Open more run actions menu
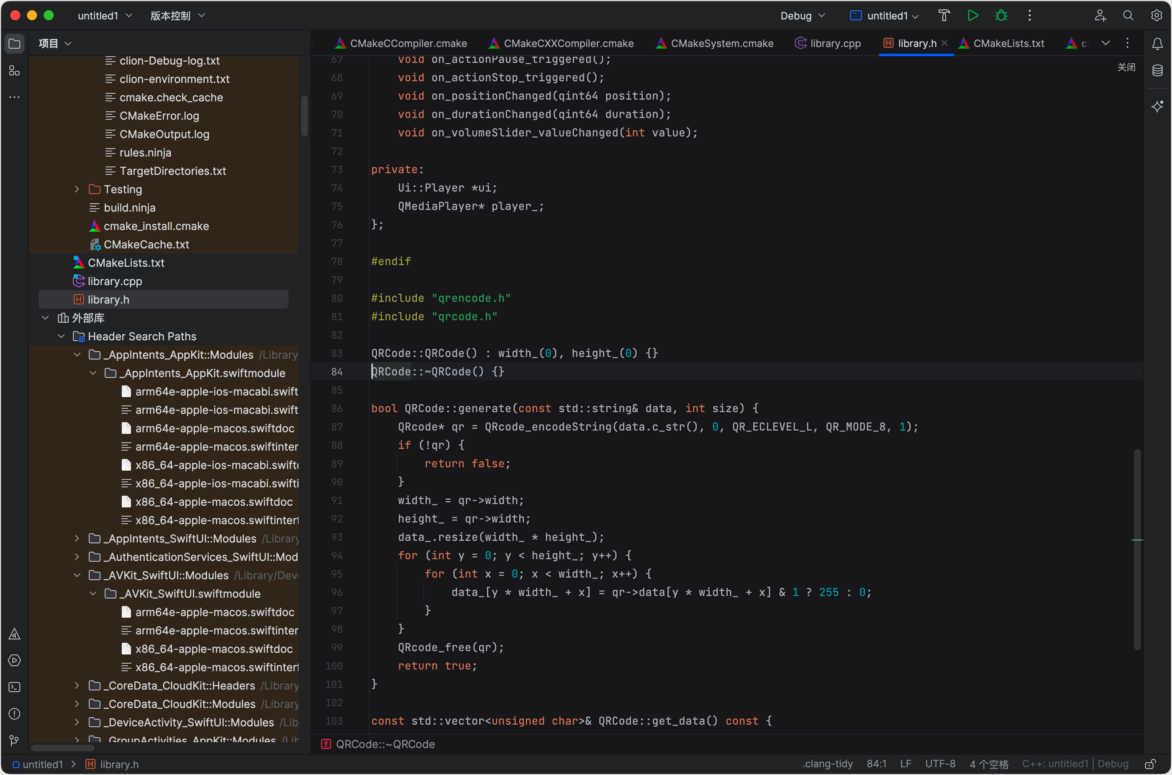1172x775 pixels. pyautogui.click(x=1029, y=16)
